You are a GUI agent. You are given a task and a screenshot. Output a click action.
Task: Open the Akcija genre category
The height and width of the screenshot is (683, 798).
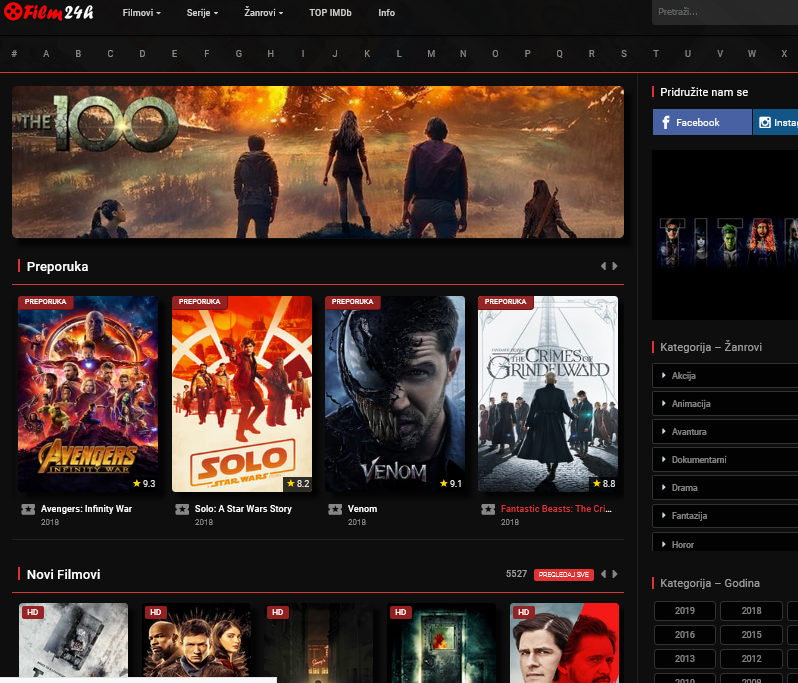click(x=725, y=376)
